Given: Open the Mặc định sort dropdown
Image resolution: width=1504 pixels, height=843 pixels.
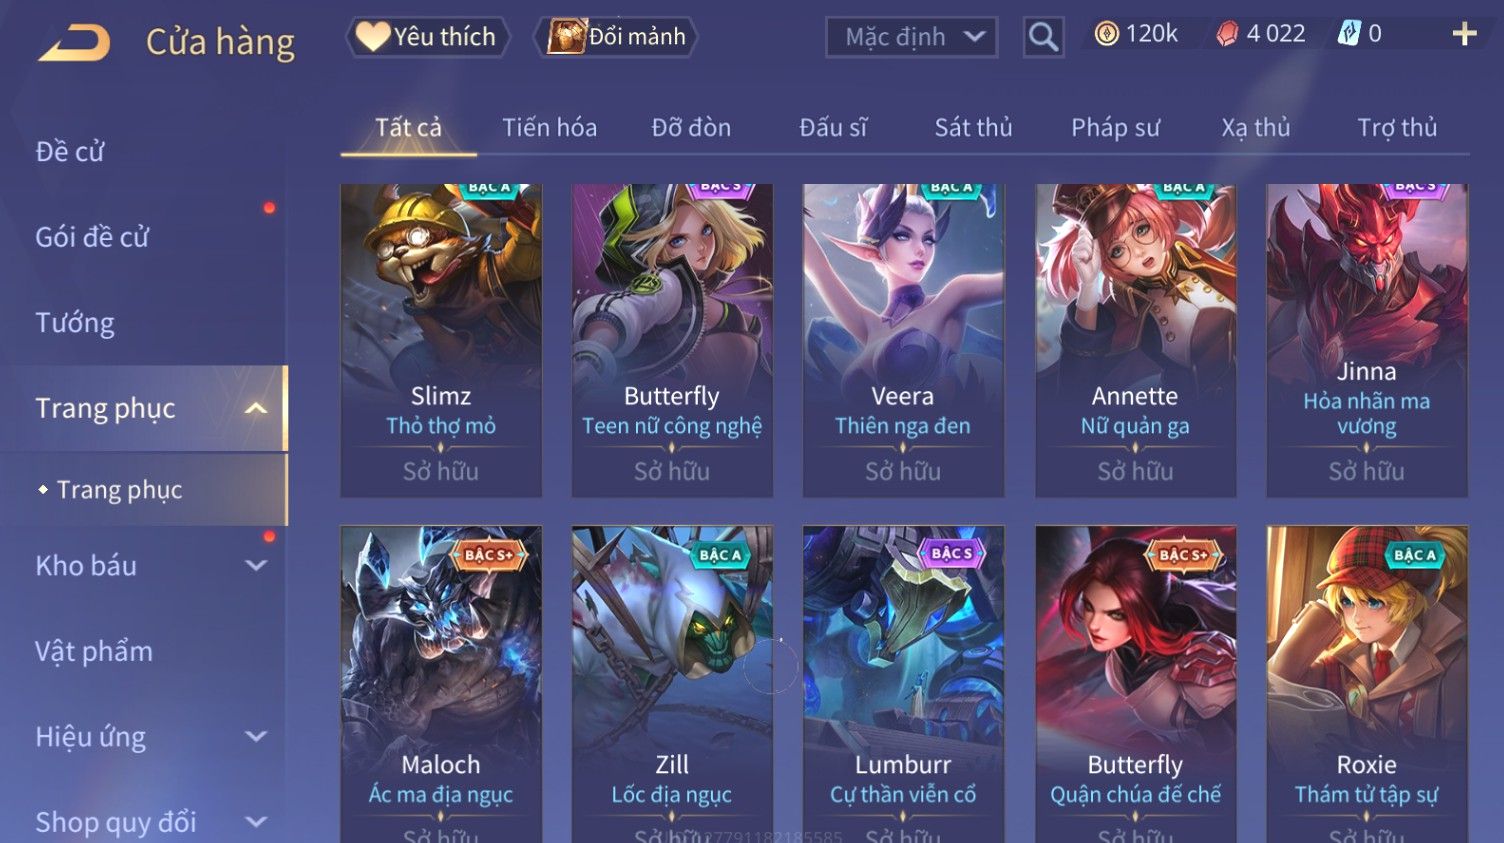Looking at the screenshot, I should pyautogui.click(x=911, y=37).
